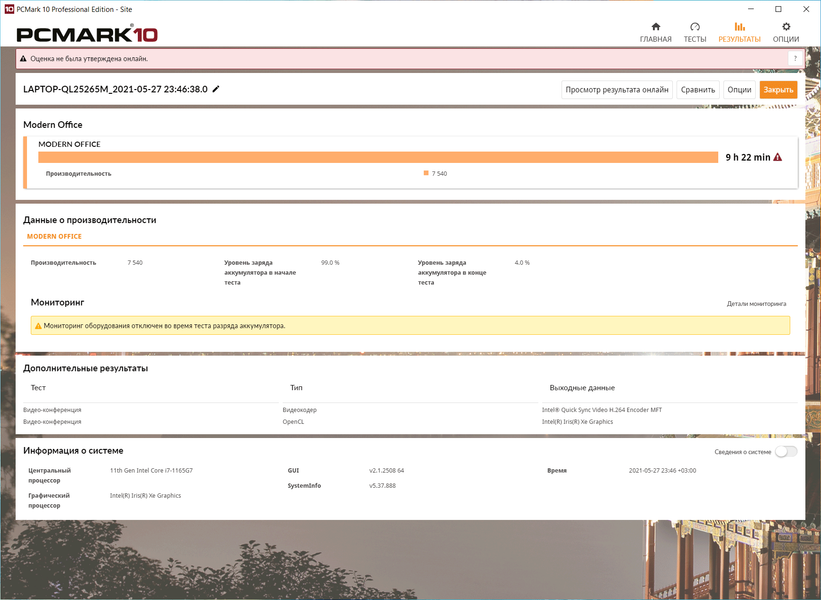Viewport: 821px width, 600px height.
Task: Click the result name LAPTOP-QL25265M_2021-05-27 23:46:38.0
Action: click(x=115, y=89)
